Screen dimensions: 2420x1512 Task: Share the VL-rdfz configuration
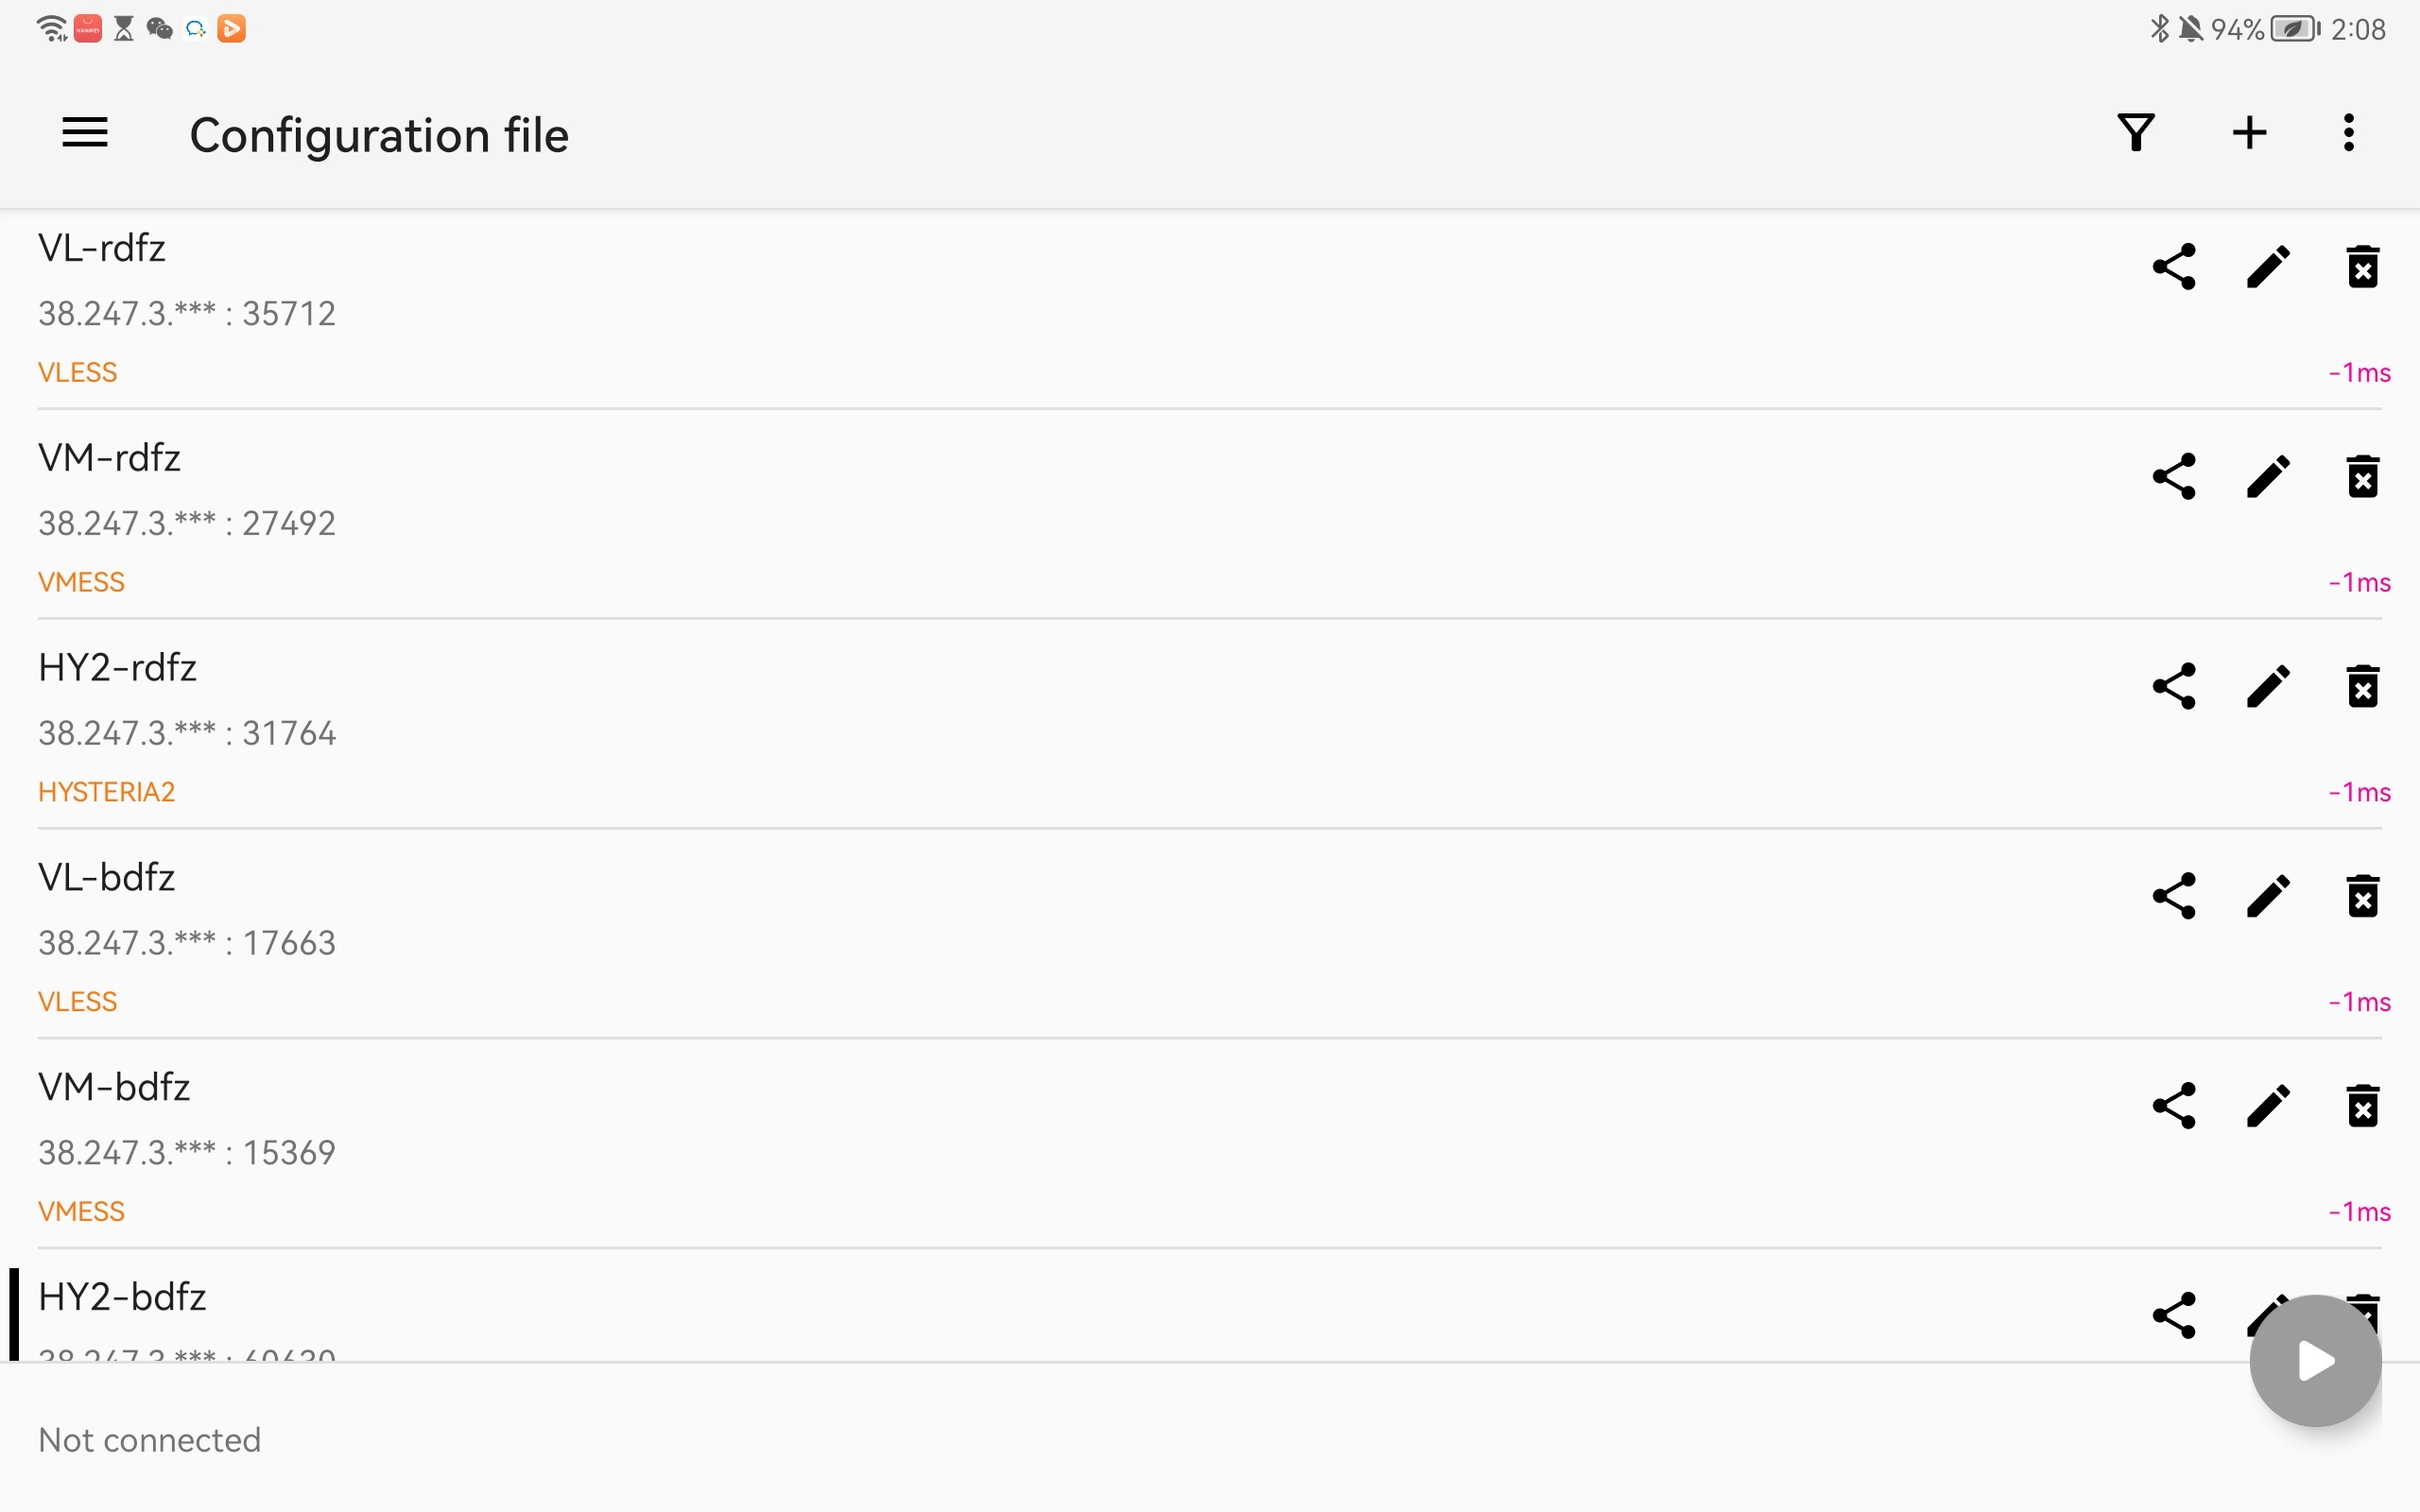click(2174, 267)
